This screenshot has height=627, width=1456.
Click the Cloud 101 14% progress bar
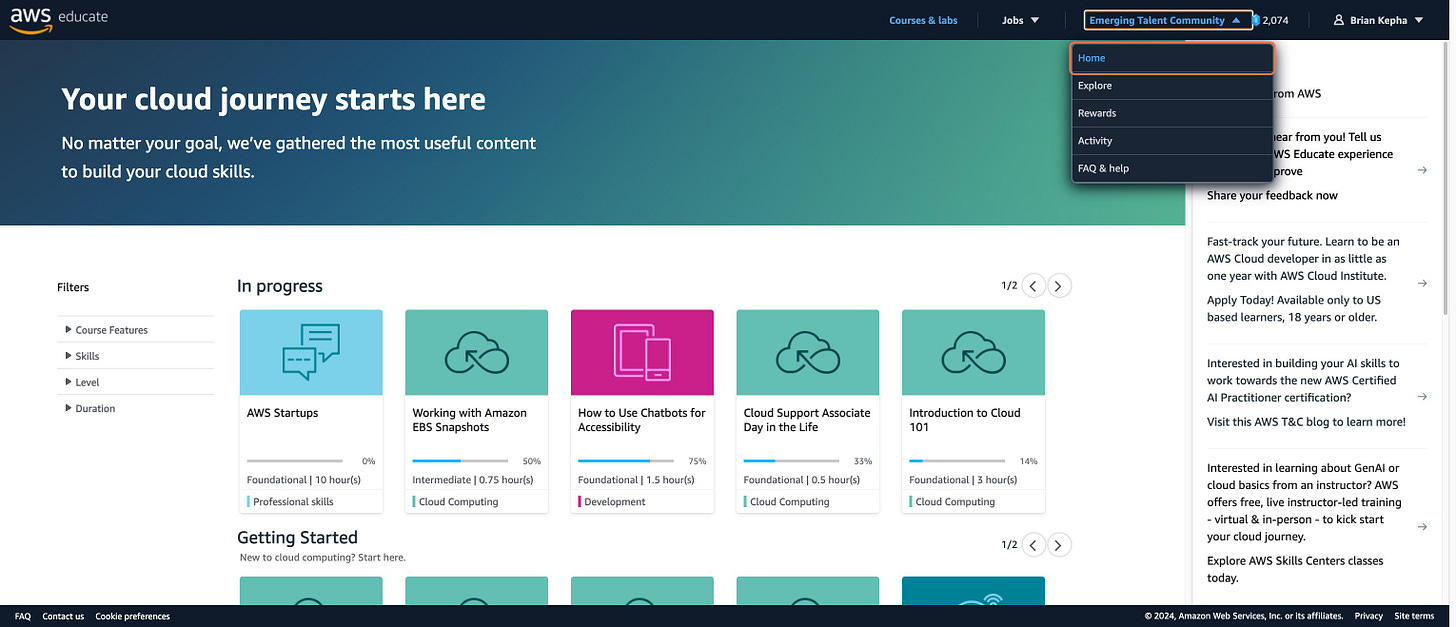pyautogui.click(x=957, y=461)
